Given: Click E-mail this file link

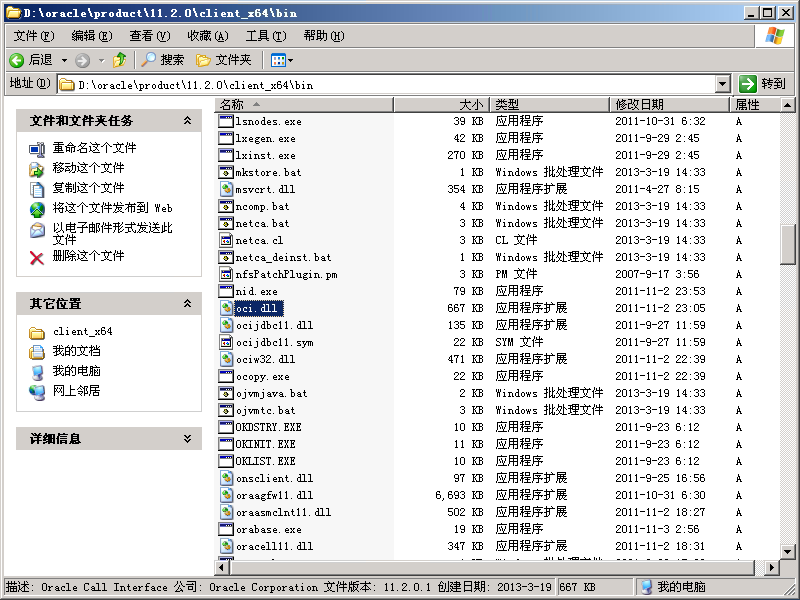Looking at the screenshot, I should 112,233.
